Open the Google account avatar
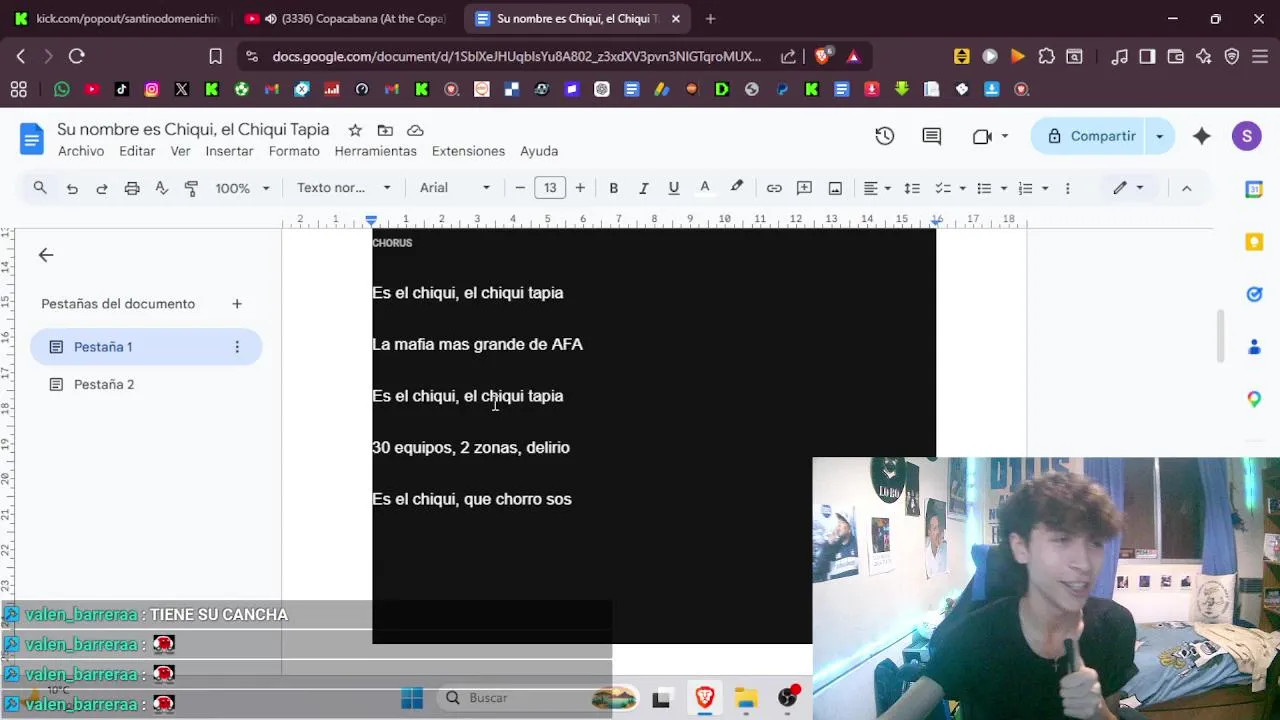This screenshot has height=720, width=1280. 1246,136
